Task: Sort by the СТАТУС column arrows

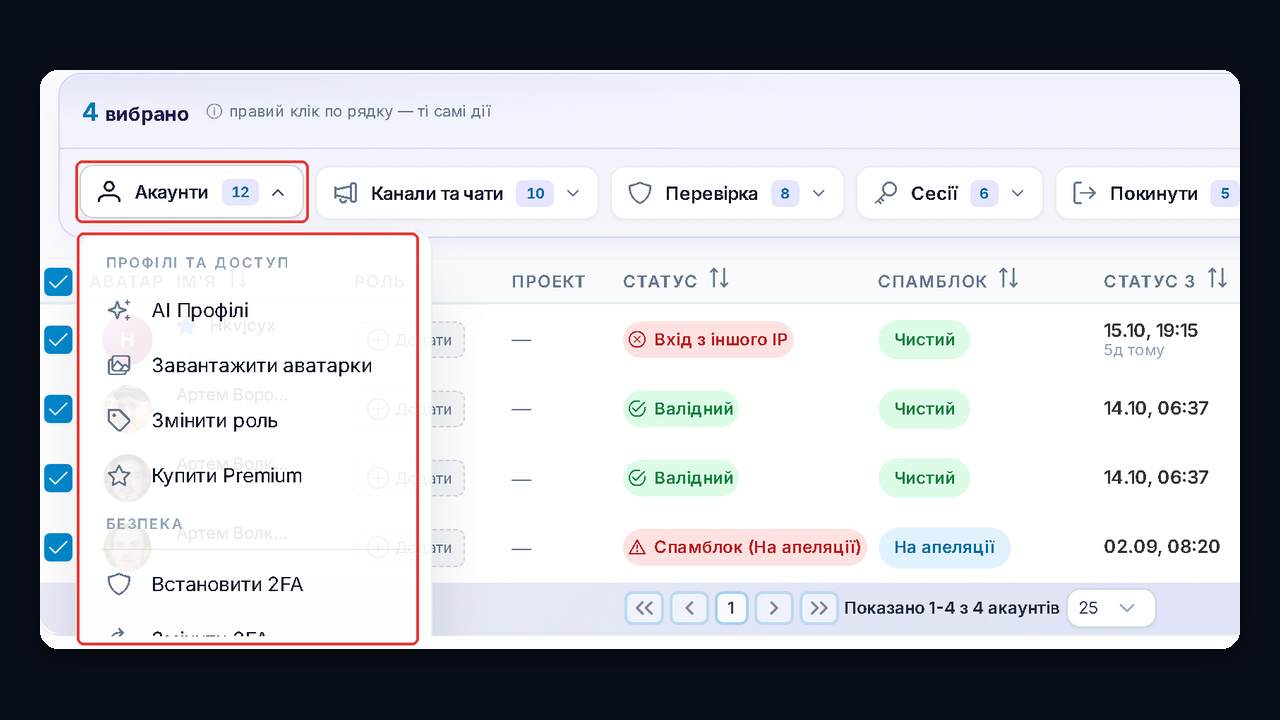Action: [x=719, y=279]
